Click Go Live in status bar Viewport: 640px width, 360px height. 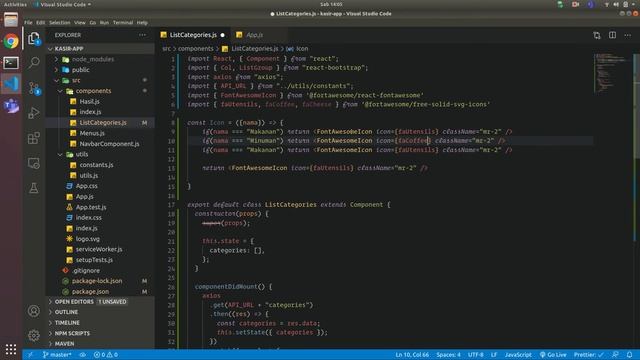[553, 355]
